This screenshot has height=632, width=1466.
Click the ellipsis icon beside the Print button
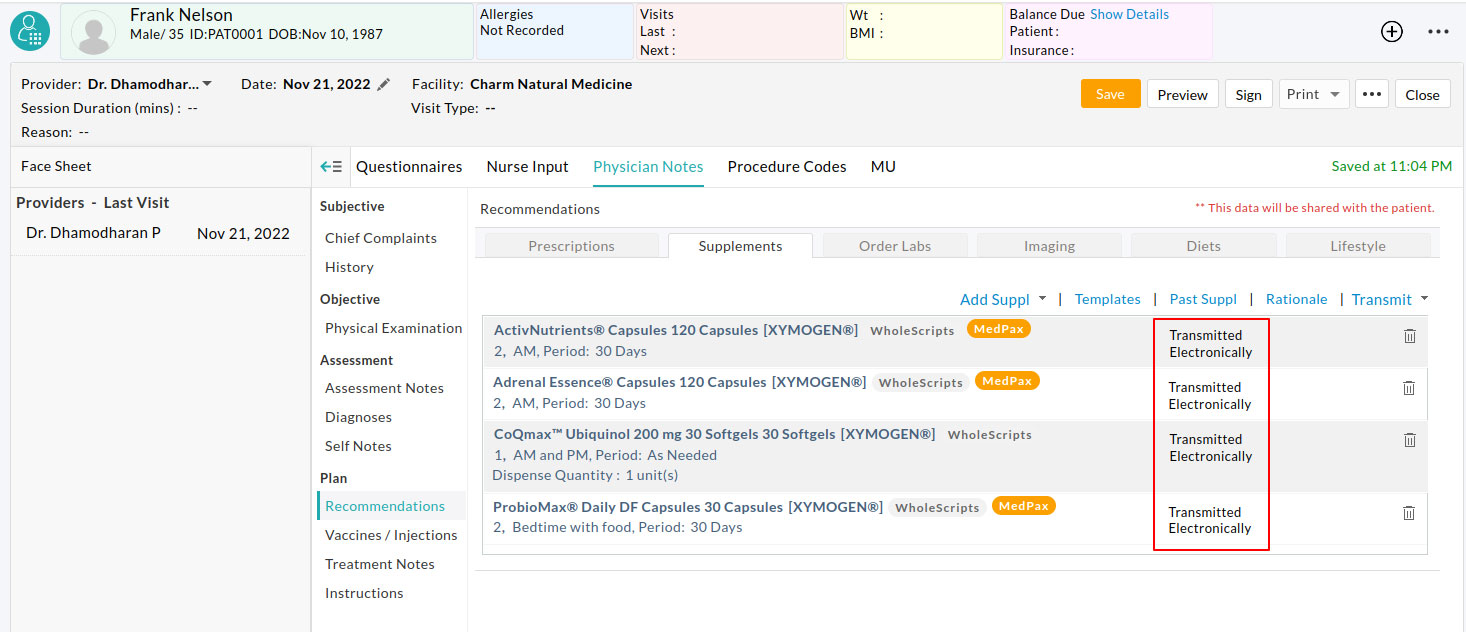[1371, 93]
